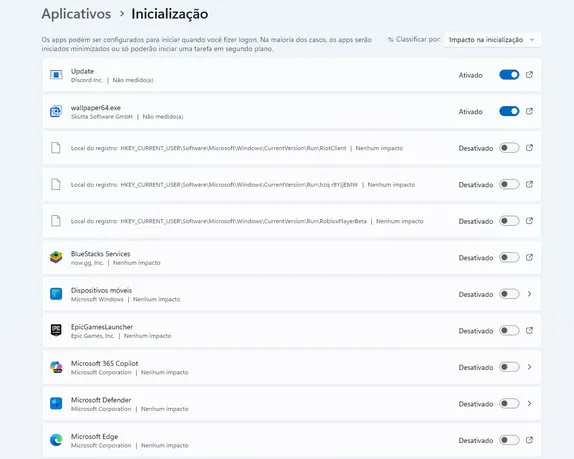Open external link for EpicGamesLauncher

(529, 331)
